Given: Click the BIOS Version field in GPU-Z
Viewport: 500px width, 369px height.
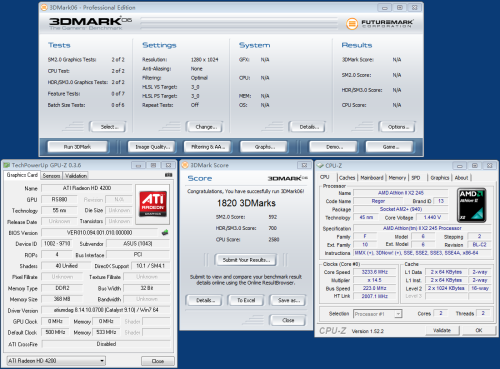Looking at the screenshot, I should tap(100, 233).
